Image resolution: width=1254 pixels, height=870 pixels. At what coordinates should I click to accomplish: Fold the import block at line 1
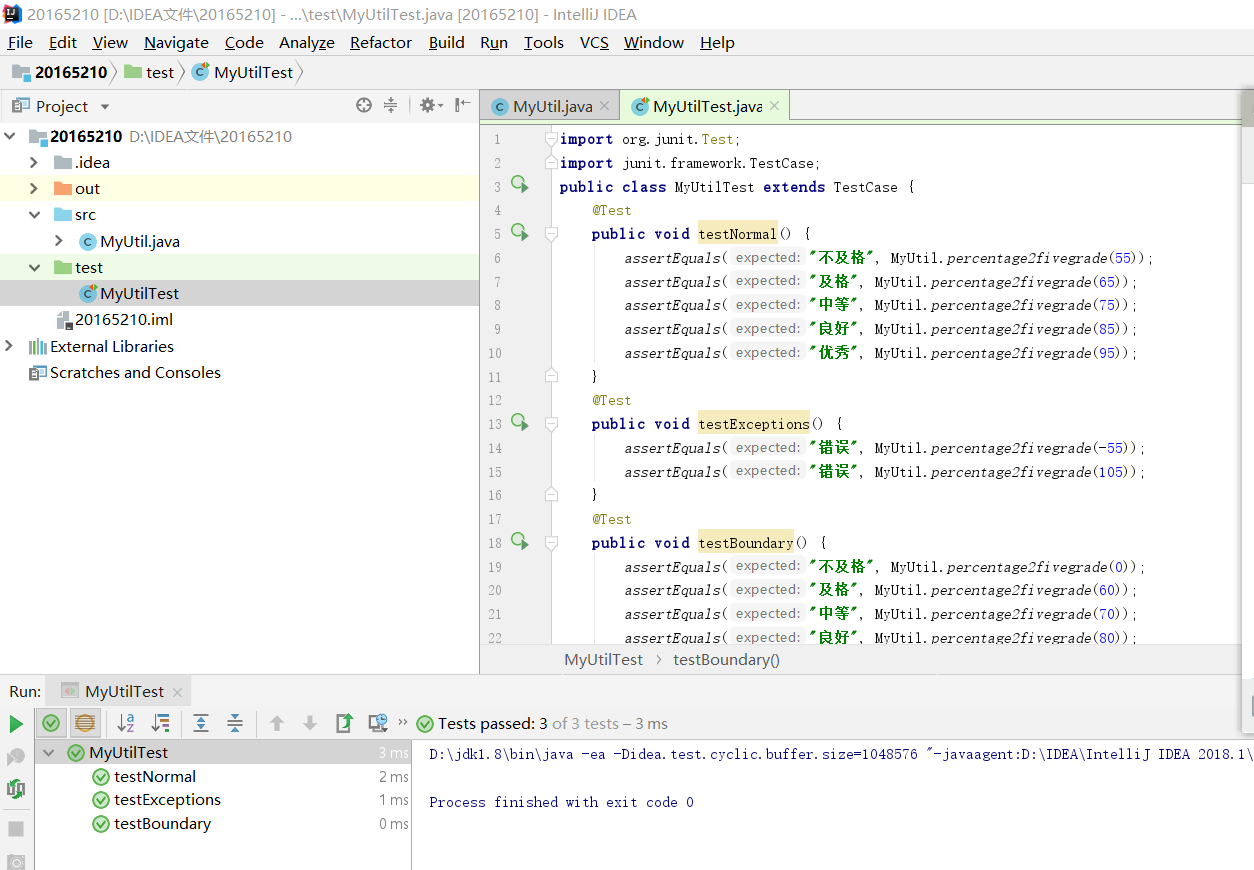(551, 138)
